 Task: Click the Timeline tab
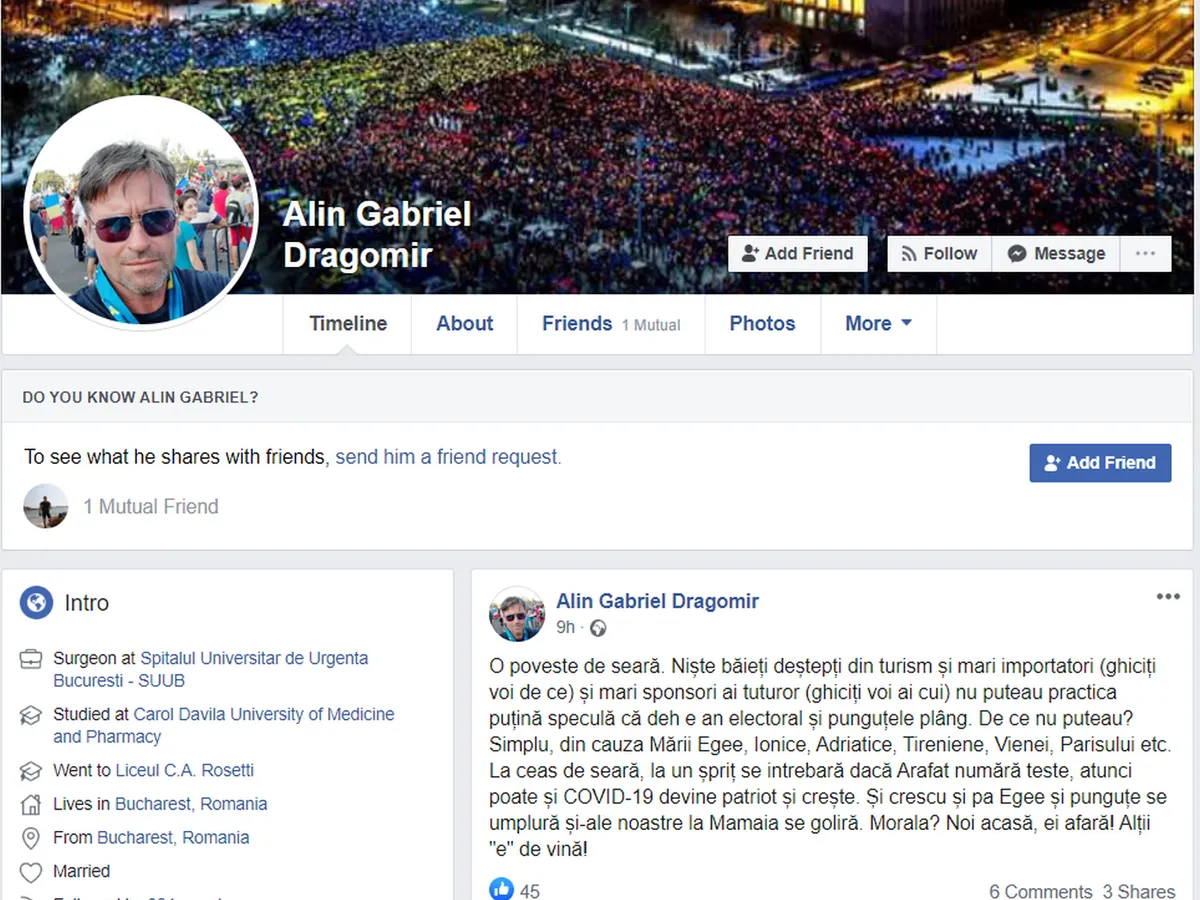(x=348, y=324)
